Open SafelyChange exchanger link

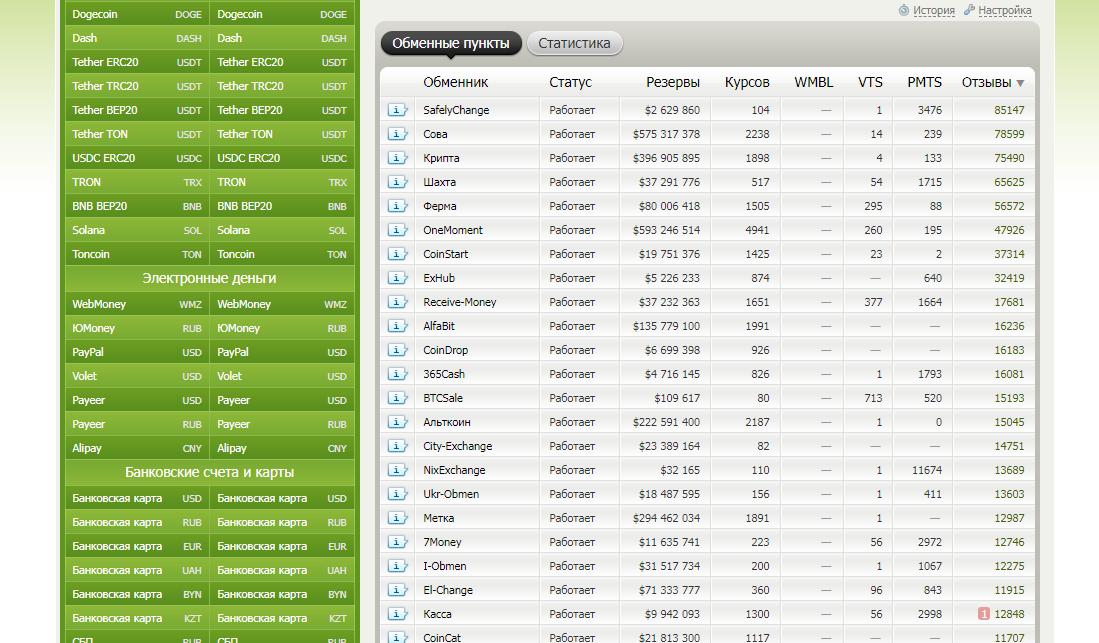coord(456,110)
